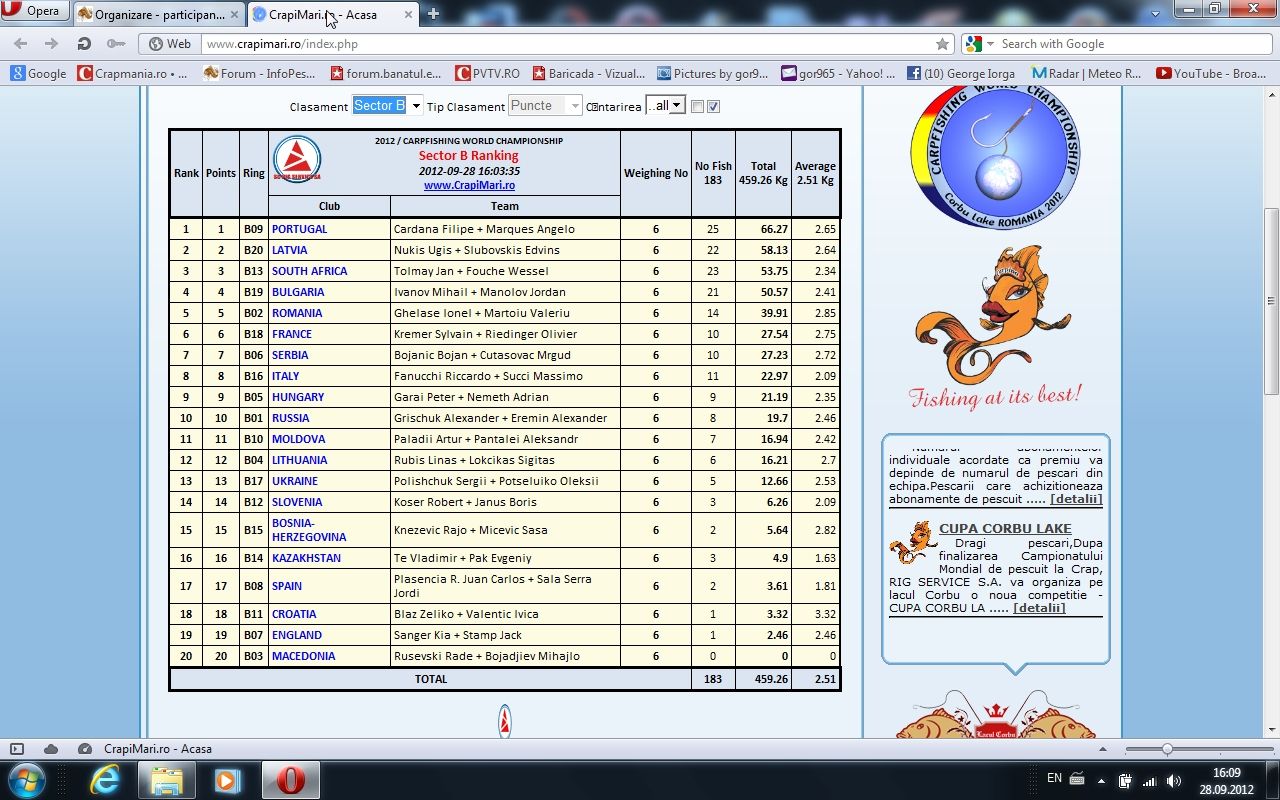Screen dimensions: 1280x800
Task: Bookmark page using the star icon
Action: pos(942,44)
